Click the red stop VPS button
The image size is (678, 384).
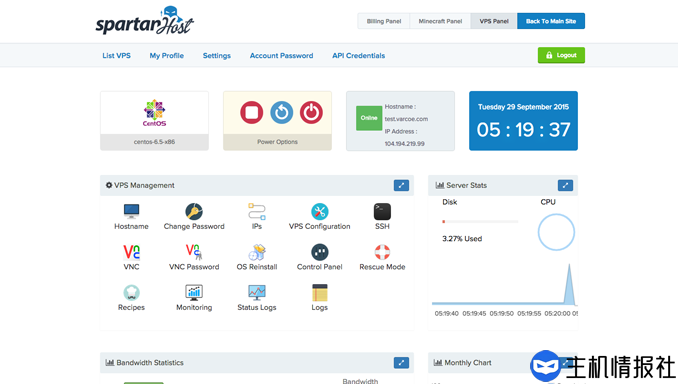coord(252,112)
